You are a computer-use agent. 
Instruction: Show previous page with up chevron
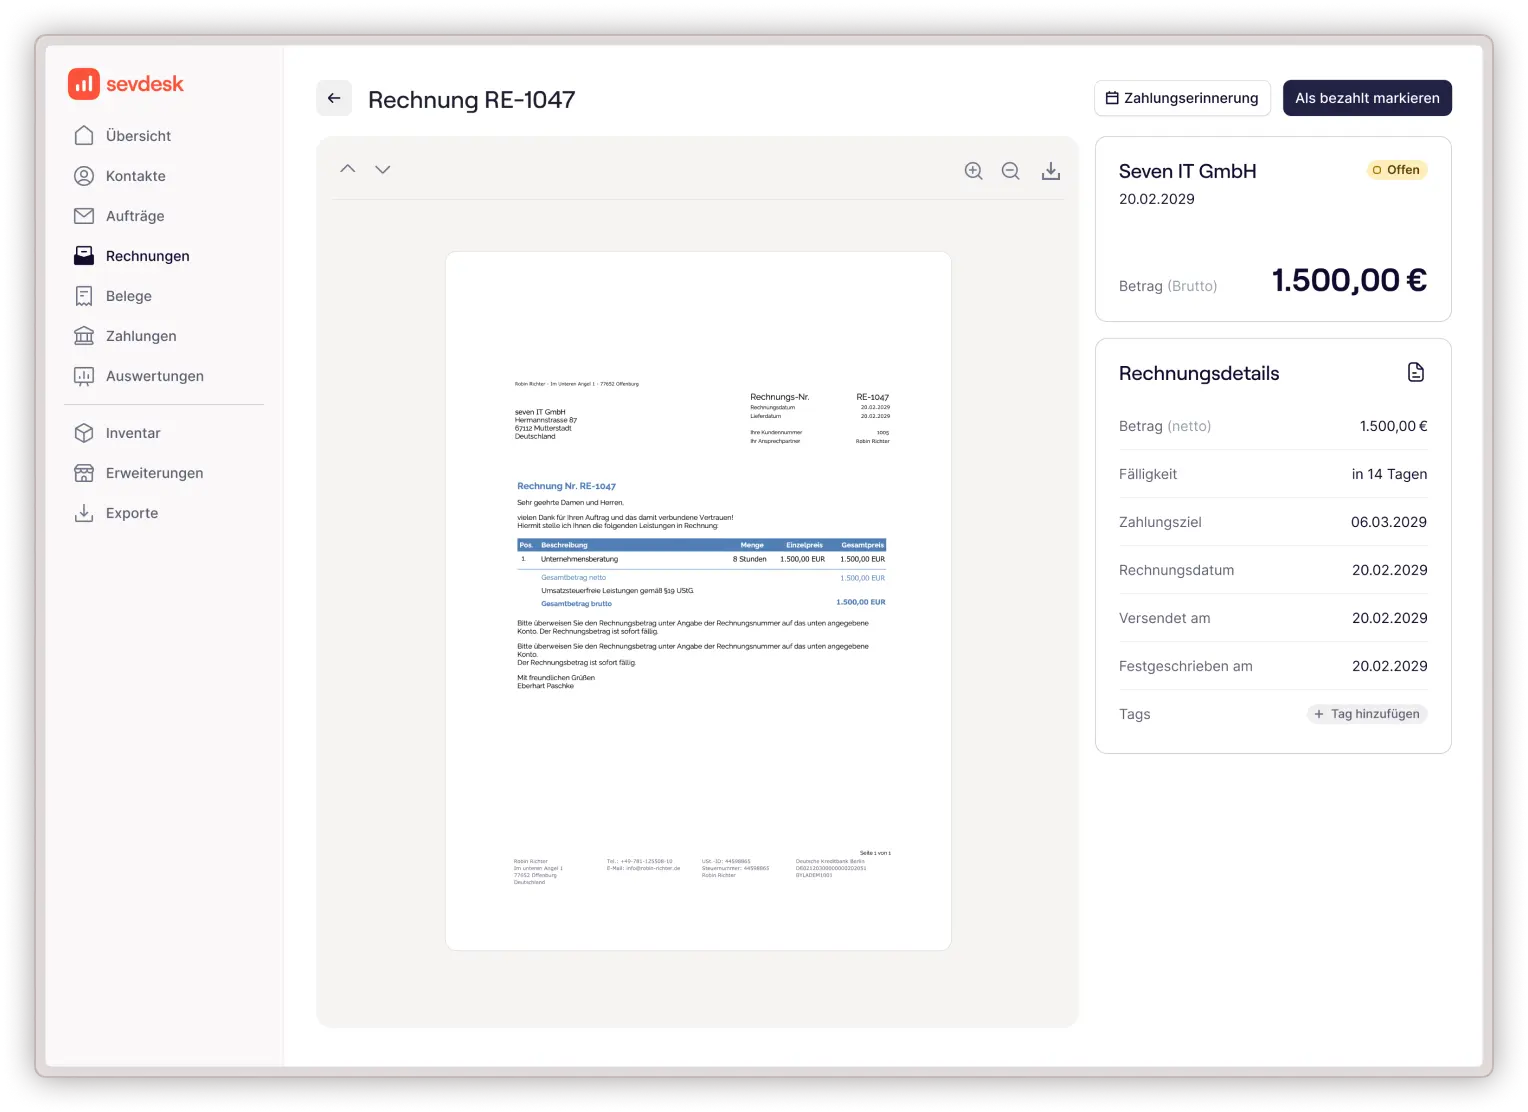[x=348, y=169]
